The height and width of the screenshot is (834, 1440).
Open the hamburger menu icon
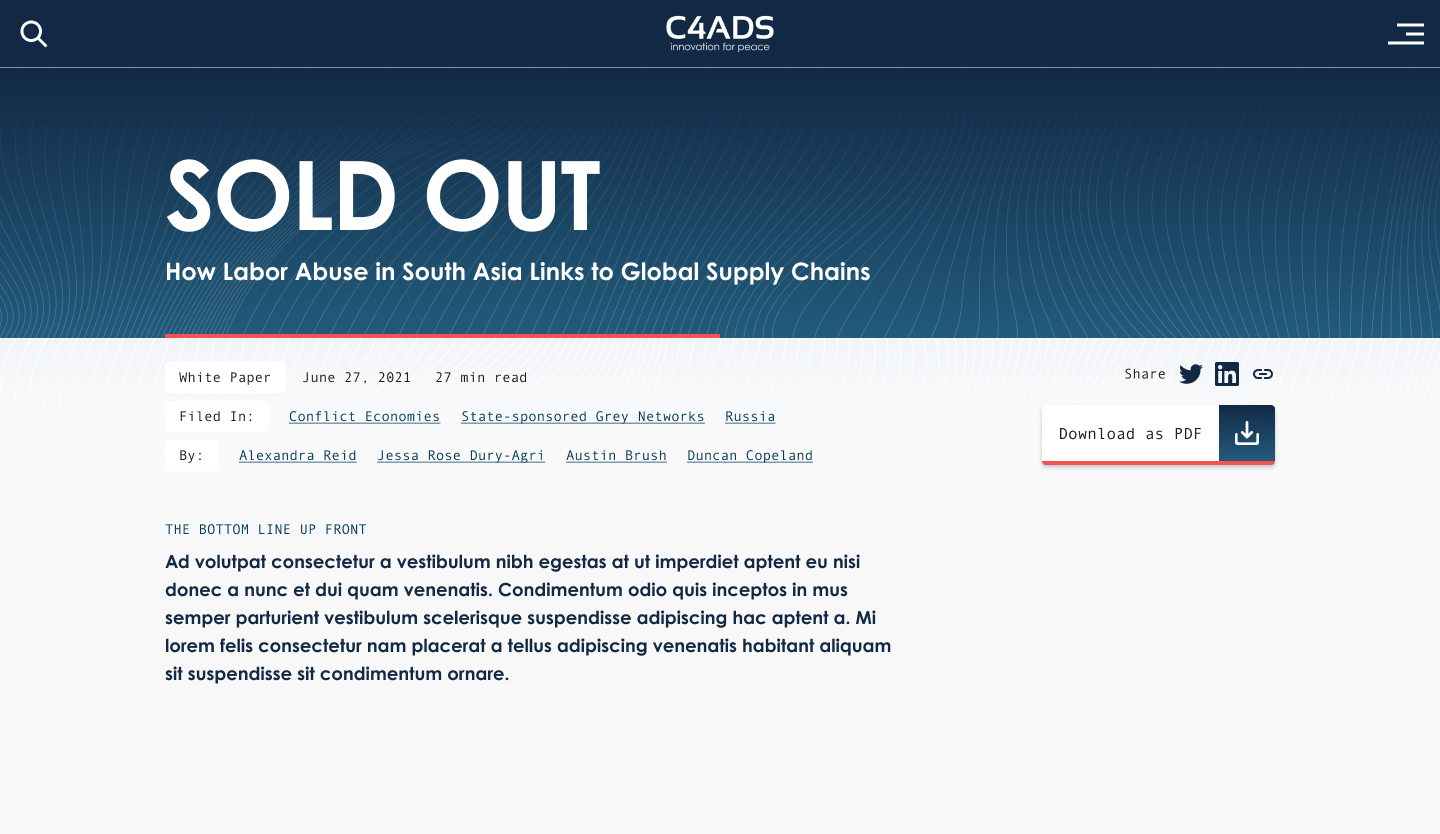click(x=1406, y=34)
